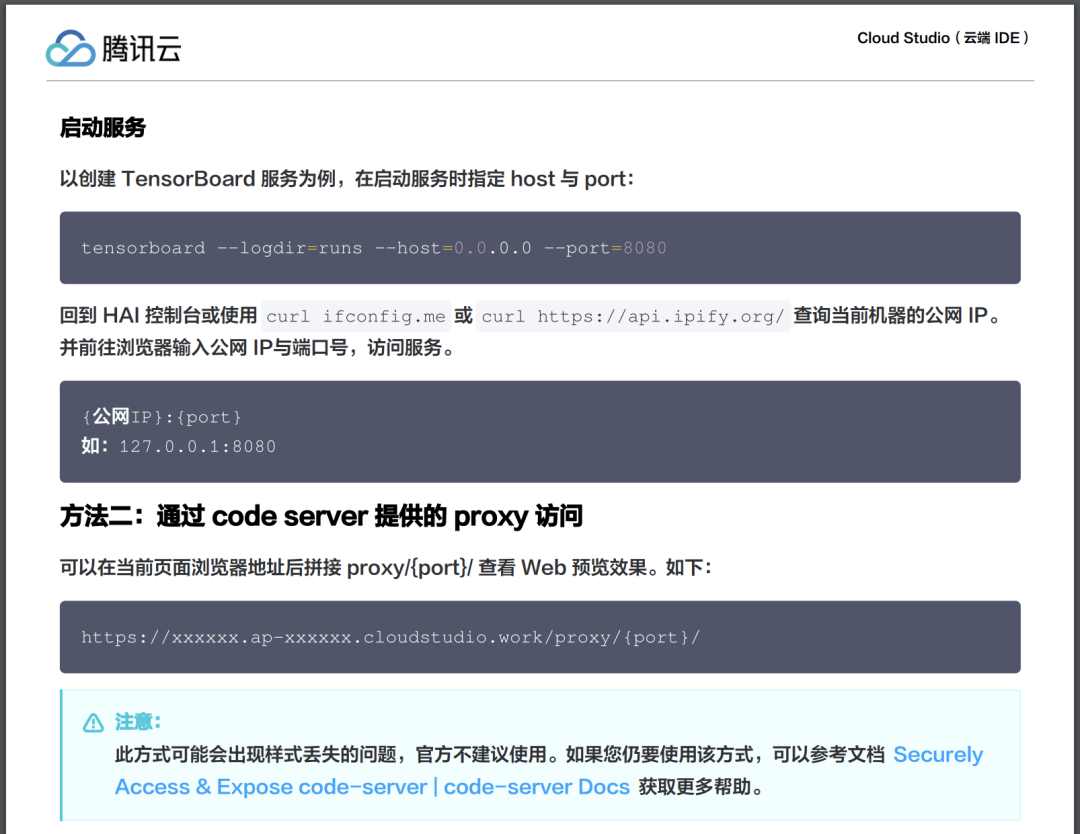Select the tensorboard command code block

pyautogui.click(x=540, y=248)
